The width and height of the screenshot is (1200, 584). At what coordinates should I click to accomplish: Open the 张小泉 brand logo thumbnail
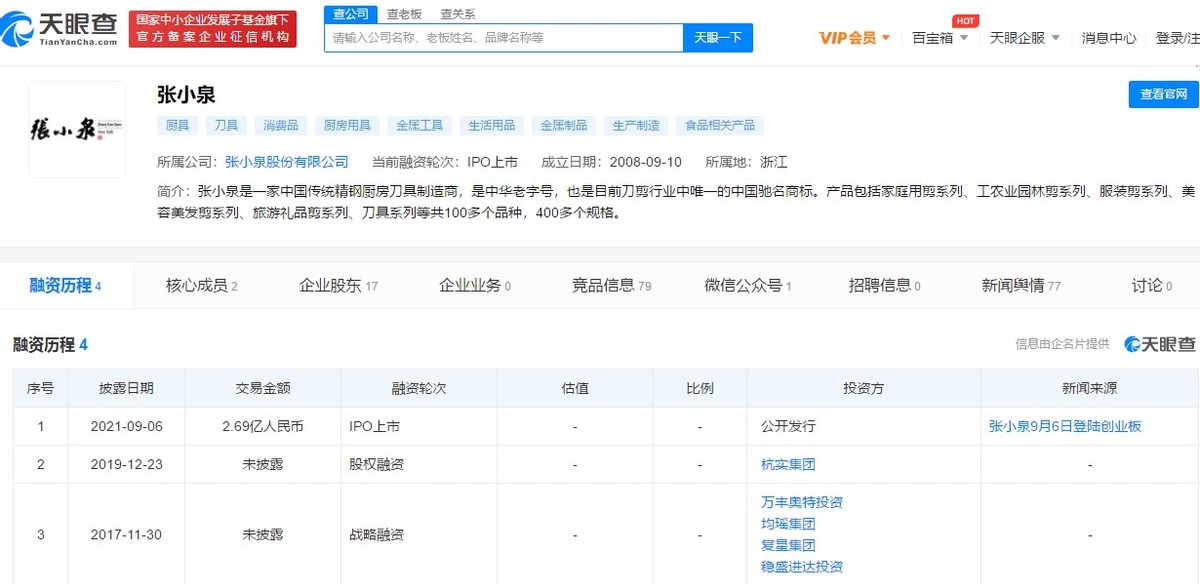77,130
